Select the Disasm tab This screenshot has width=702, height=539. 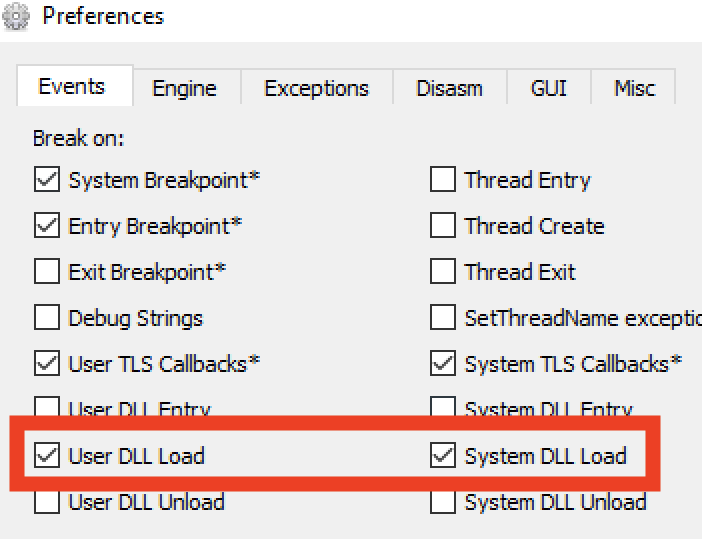449,88
